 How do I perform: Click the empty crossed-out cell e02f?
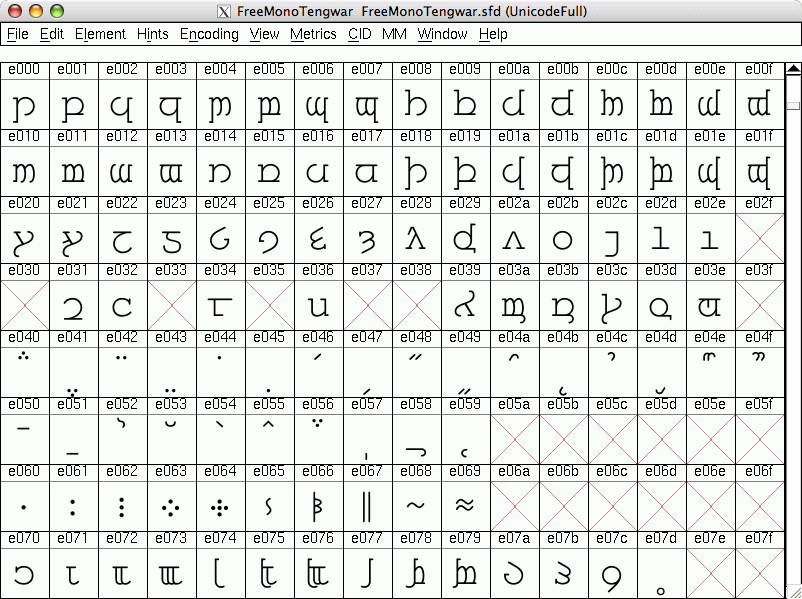[759, 238]
